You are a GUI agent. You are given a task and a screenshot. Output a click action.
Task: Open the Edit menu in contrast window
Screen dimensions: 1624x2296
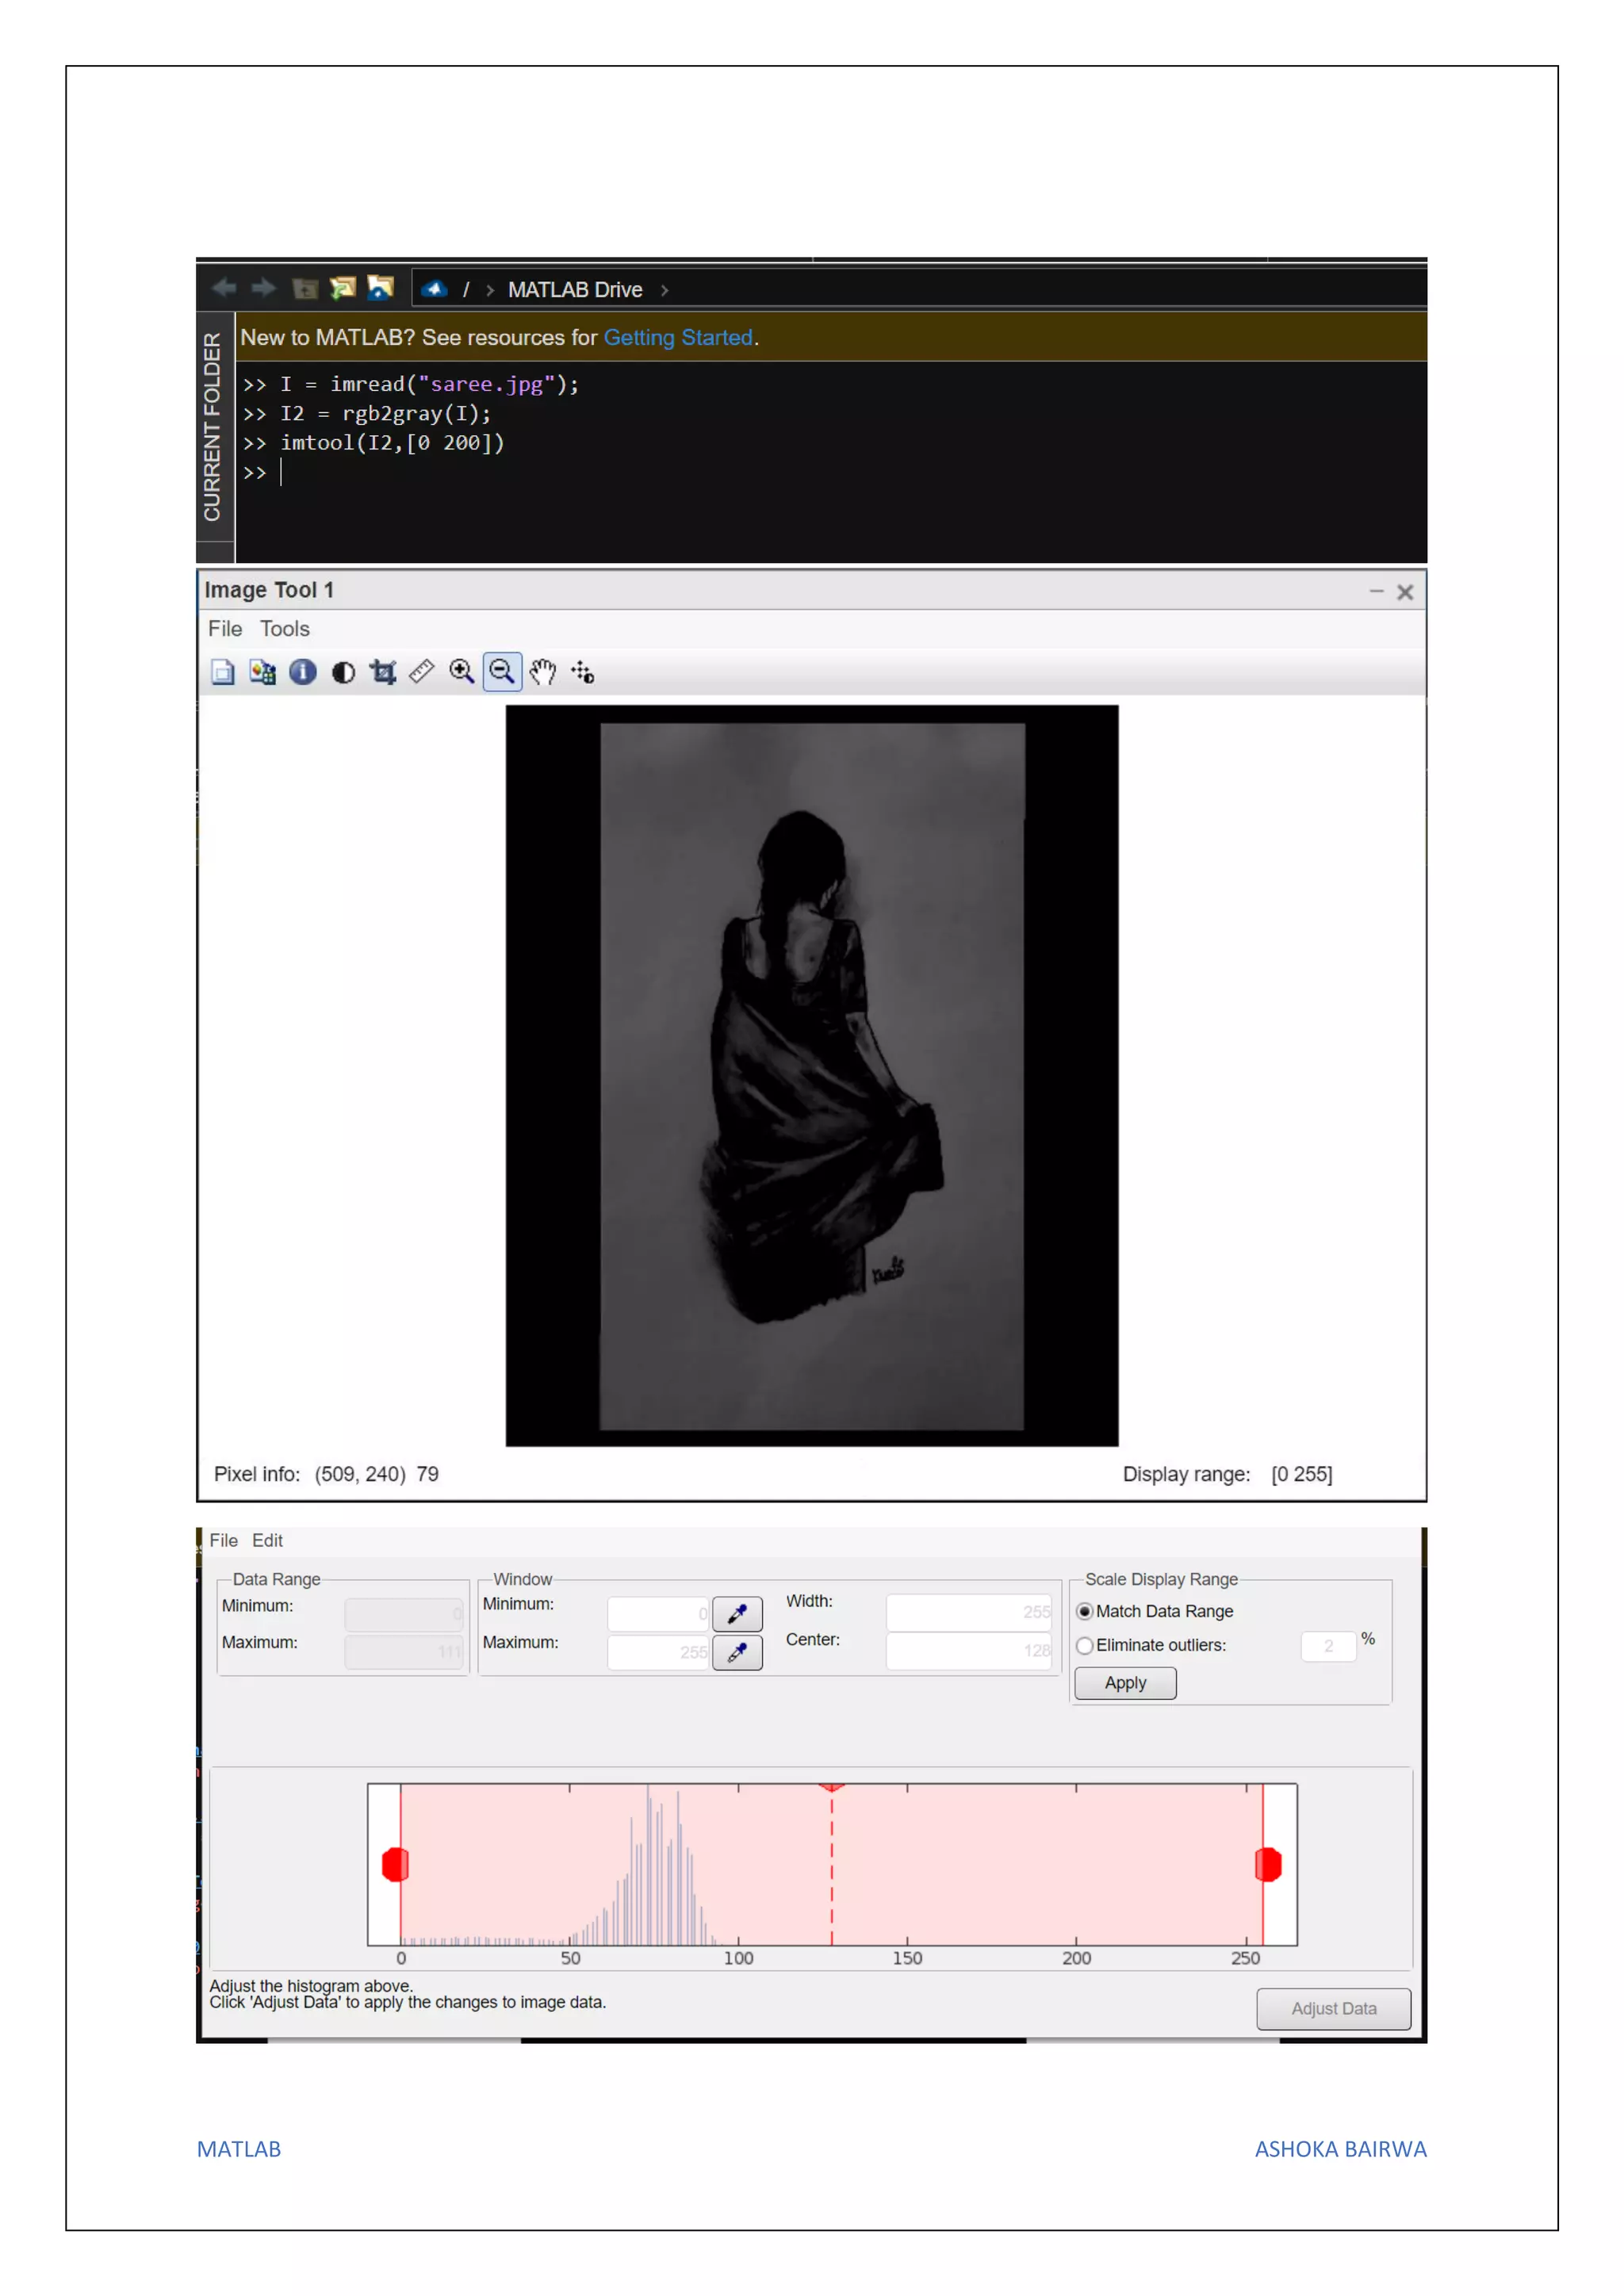(x=267, y=1540)
